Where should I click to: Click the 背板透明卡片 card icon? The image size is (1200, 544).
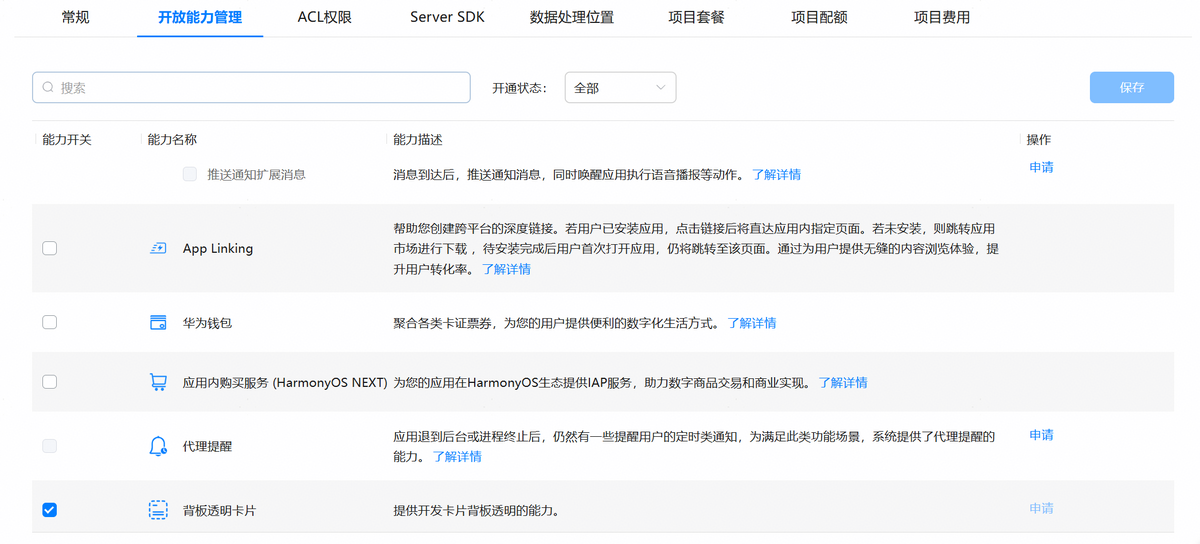pyautogui.click(x=157, y=510)
